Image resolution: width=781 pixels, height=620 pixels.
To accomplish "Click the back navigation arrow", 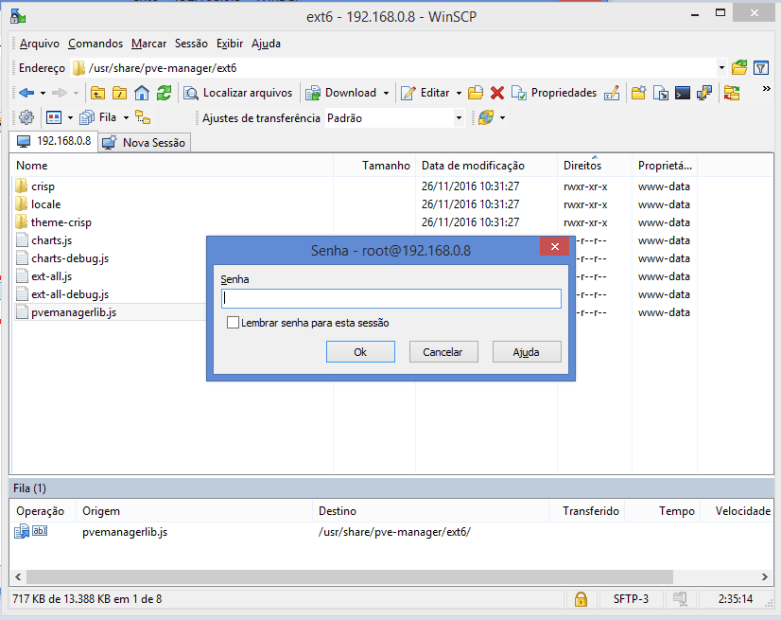I will [26, 93].
